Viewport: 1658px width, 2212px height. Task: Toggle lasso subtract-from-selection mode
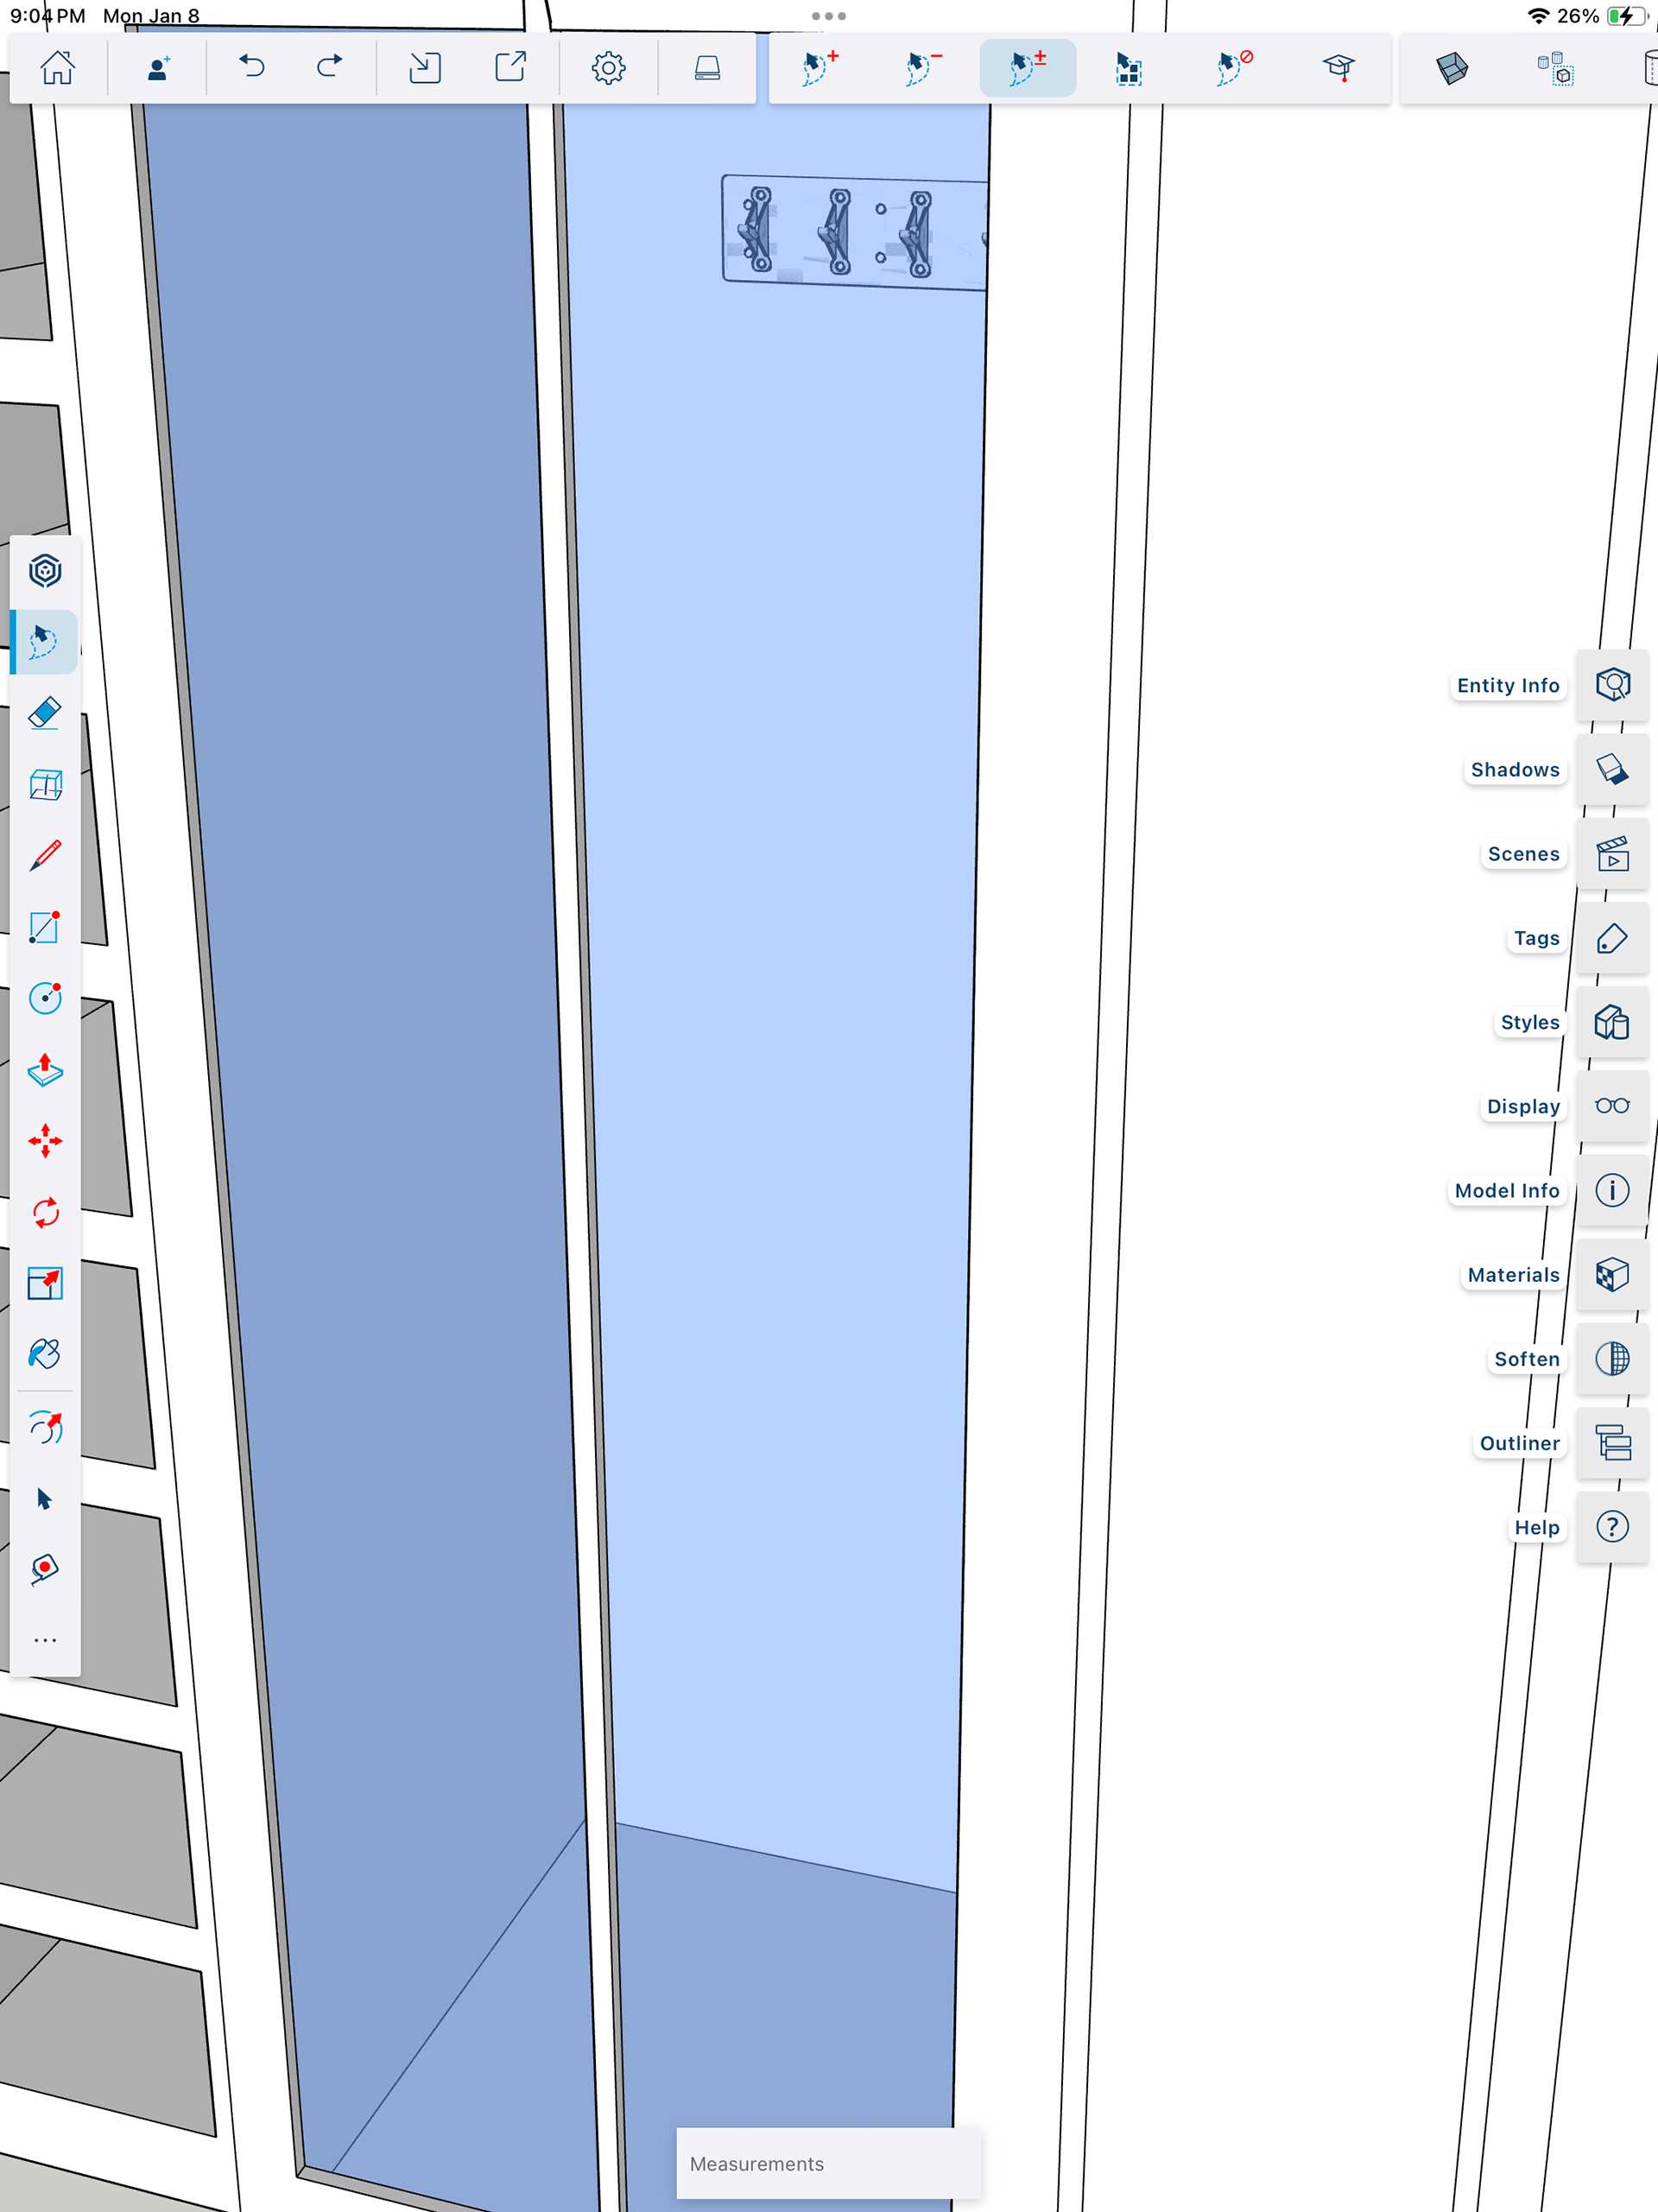(x=922, y=68)
